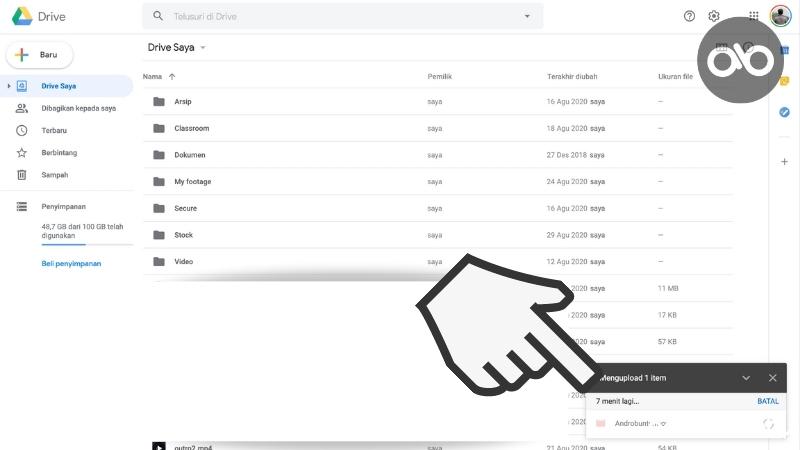Click the Ukuran file column header
Viewport: 800px width, 450px height.
click(675, 77)
